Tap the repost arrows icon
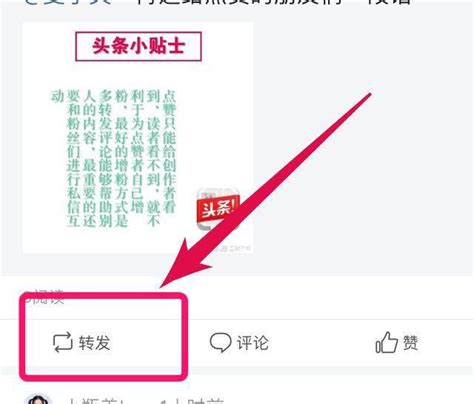The width and height of the screenshot is (474, 404). click(x=63, y=342)
